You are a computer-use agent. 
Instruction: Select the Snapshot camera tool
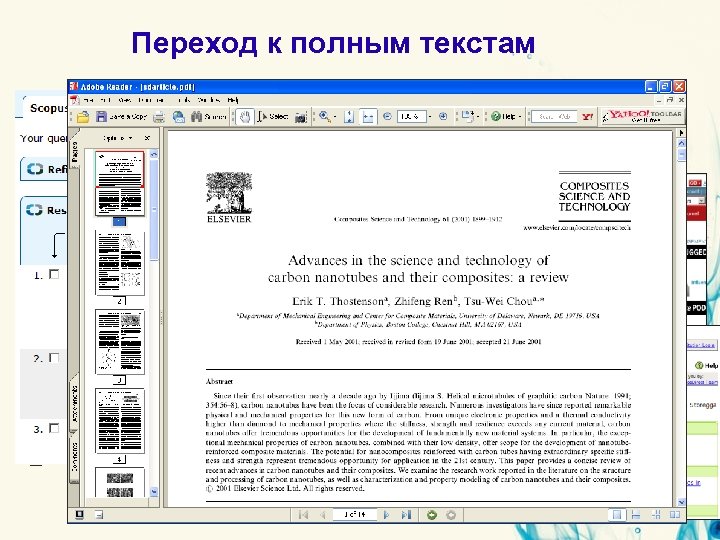tap(300, 117)
